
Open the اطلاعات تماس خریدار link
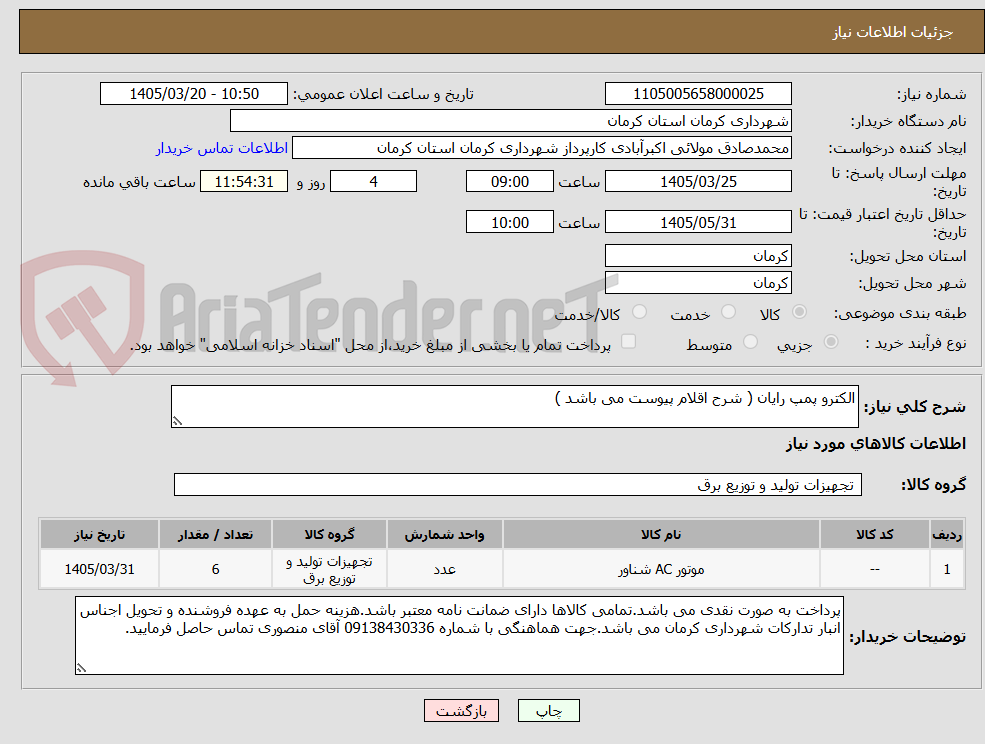222,148
